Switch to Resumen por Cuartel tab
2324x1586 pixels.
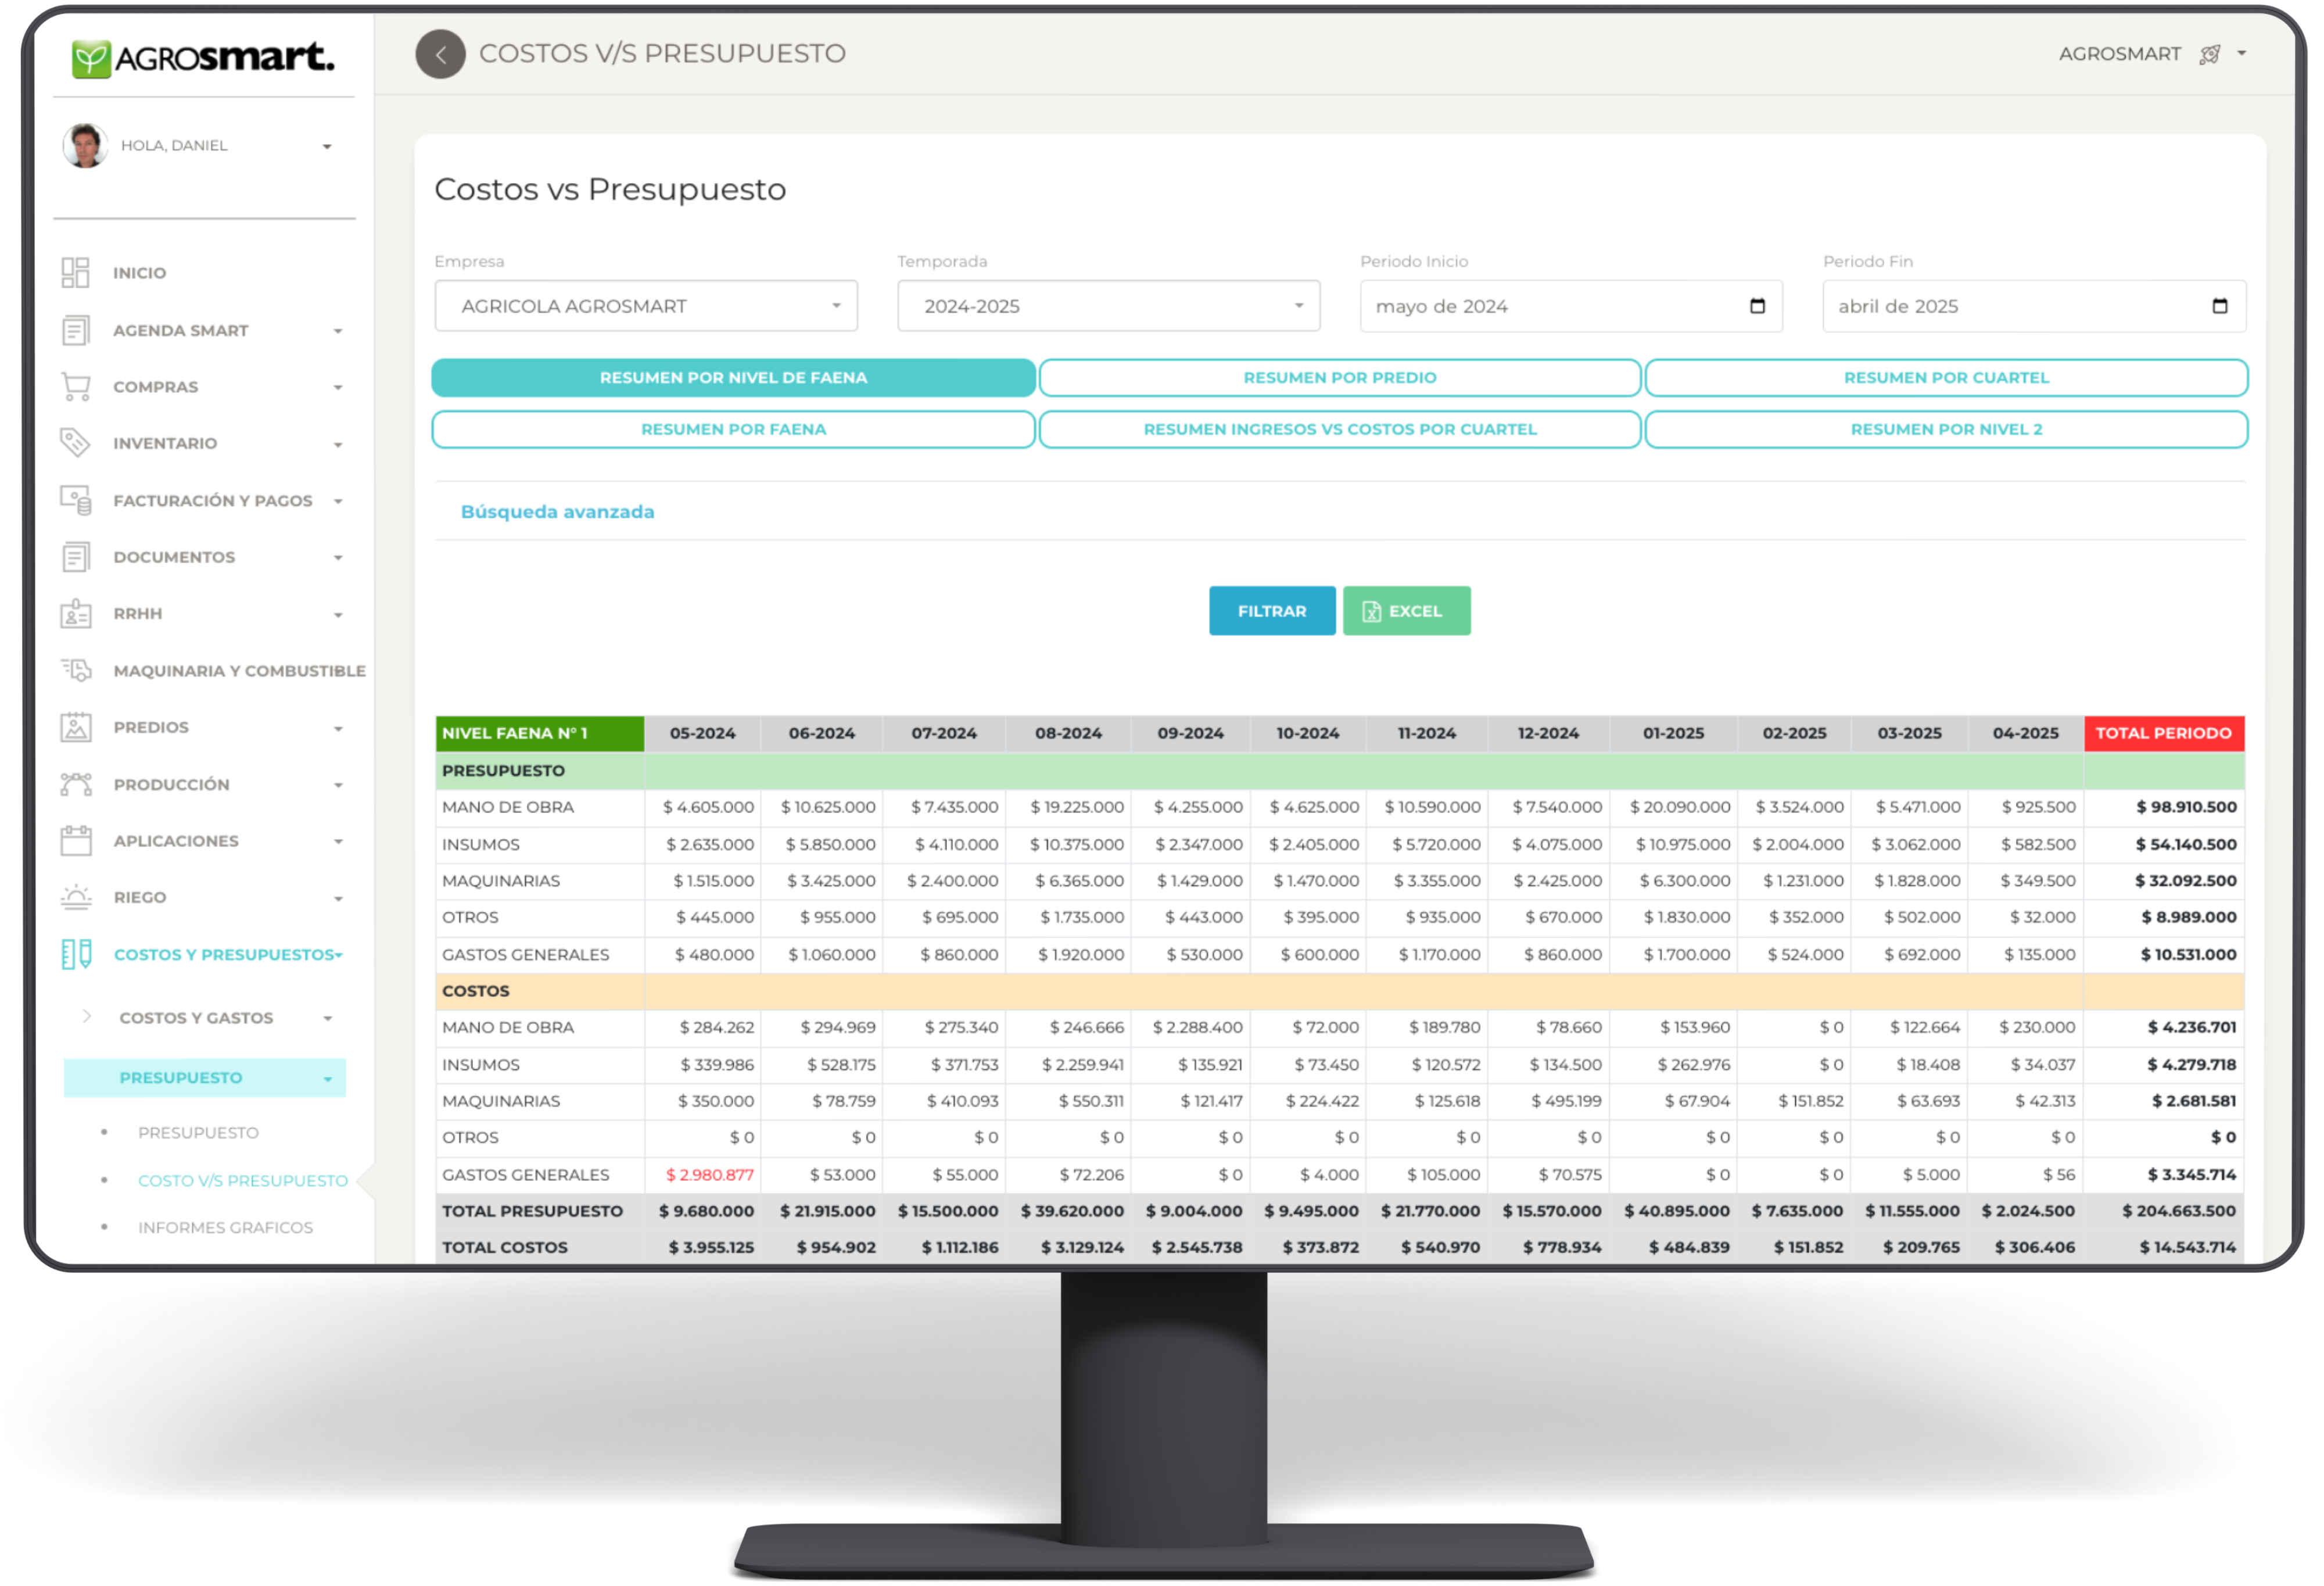click(x=1945, y=377)
